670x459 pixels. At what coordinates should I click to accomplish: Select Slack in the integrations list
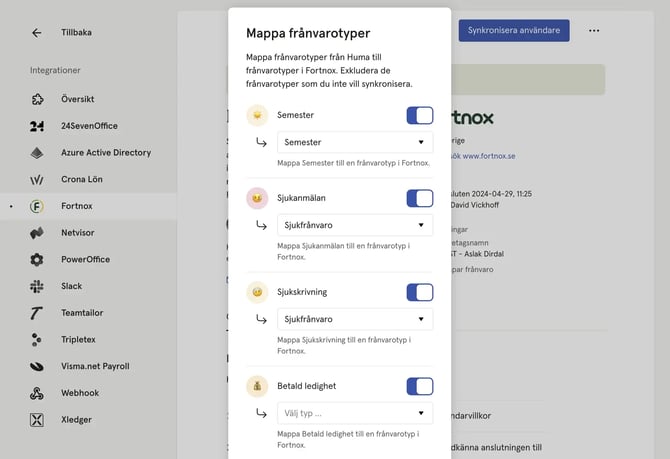(x=71, y=286)
